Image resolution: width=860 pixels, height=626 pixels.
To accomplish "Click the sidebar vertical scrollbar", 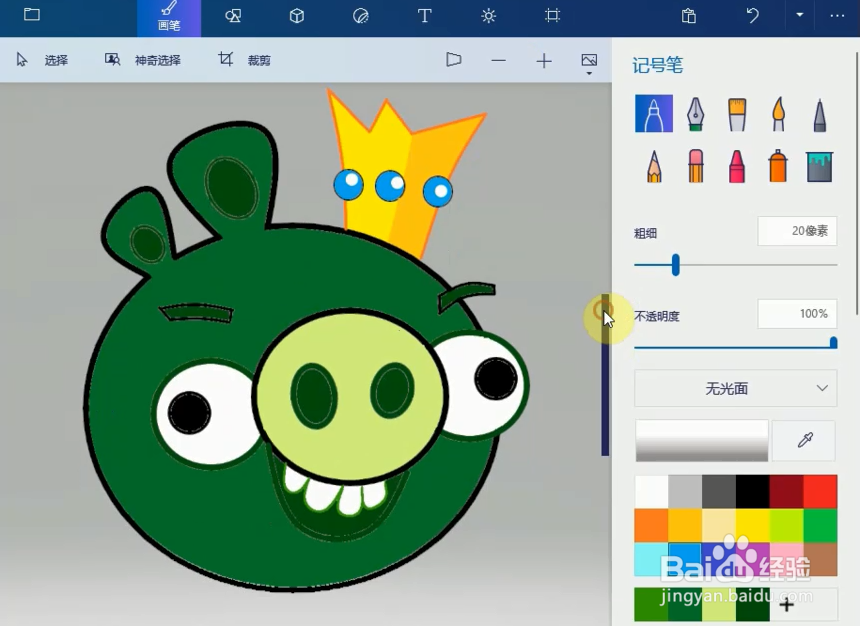I will [x=857, y=184].
